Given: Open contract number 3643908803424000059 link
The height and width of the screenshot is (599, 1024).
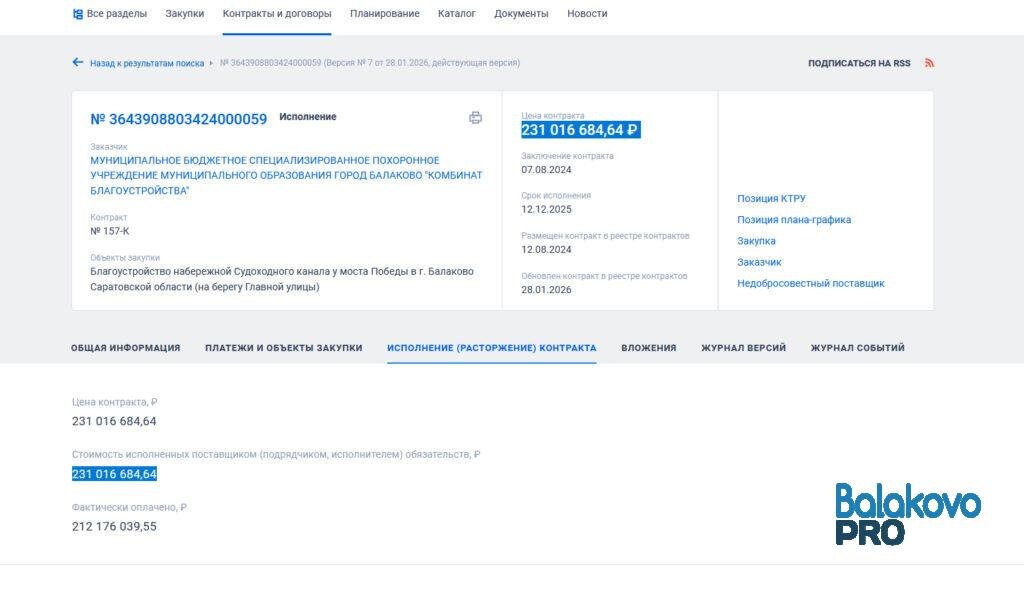Looking at the screenshot, I should (x=178, y=119).
